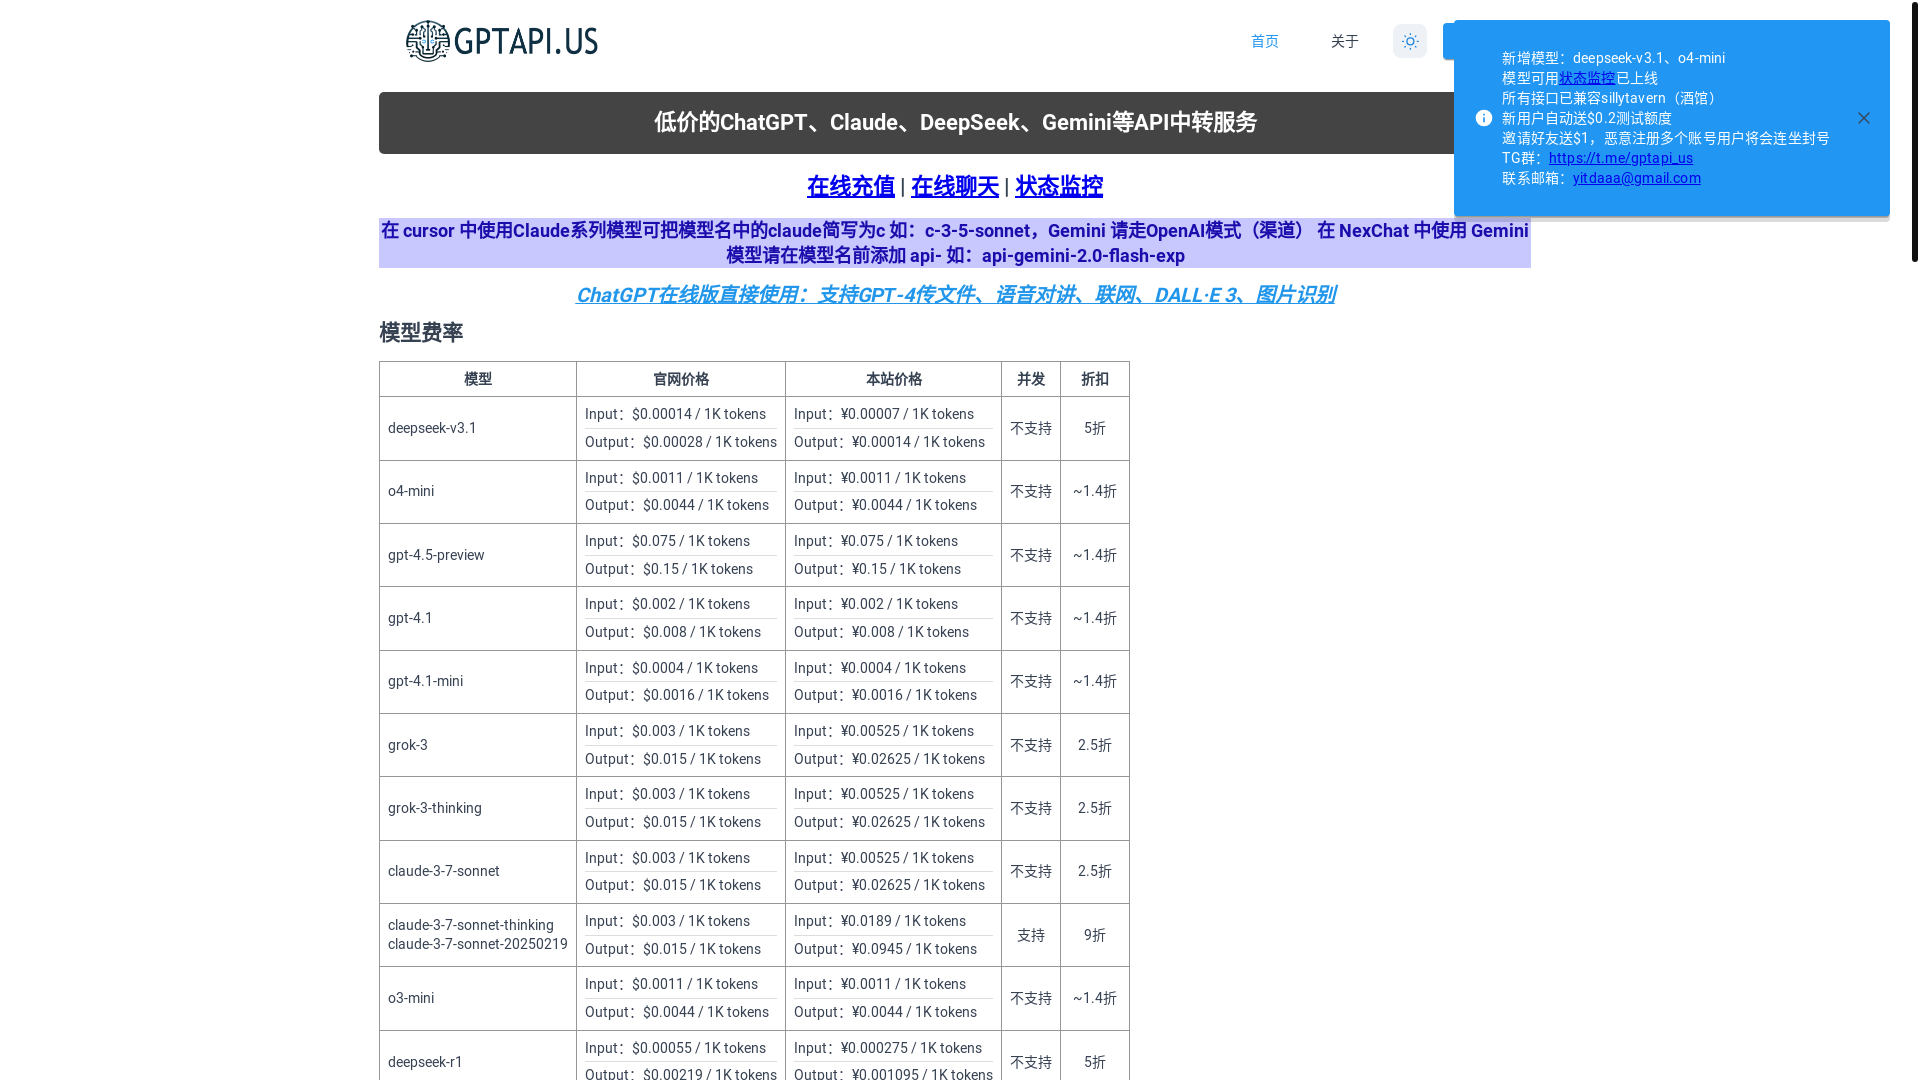Click the cursor/Claude usage note banner
This screenshot has width=1920, height=1080.
click(x=955, y=243)
